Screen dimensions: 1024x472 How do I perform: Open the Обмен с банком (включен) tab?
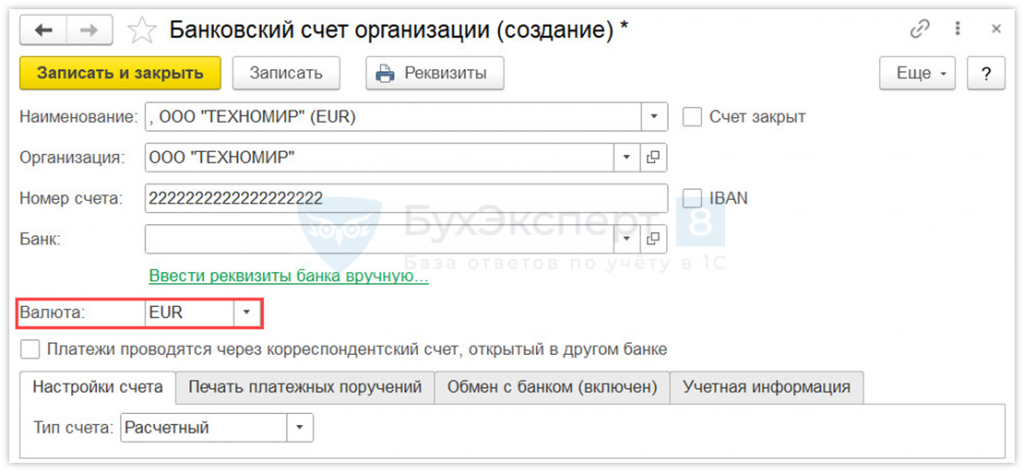(x=552, y=387)
